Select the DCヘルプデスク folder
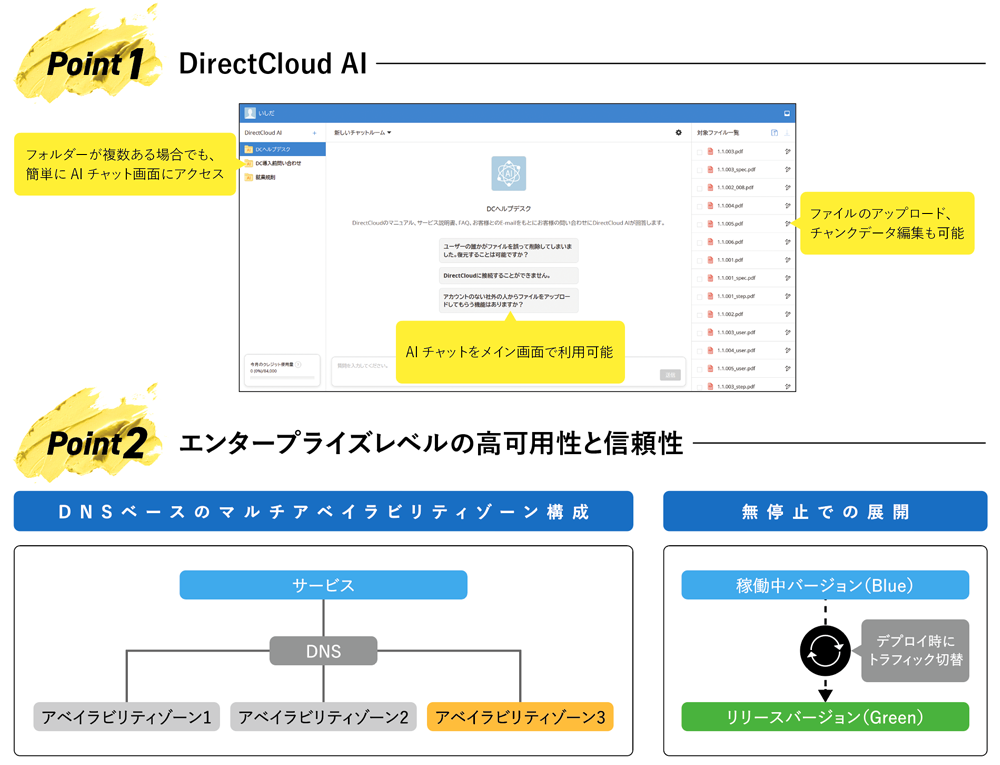This screenshot has width=1000, height=765. click(x=283, y=149)
